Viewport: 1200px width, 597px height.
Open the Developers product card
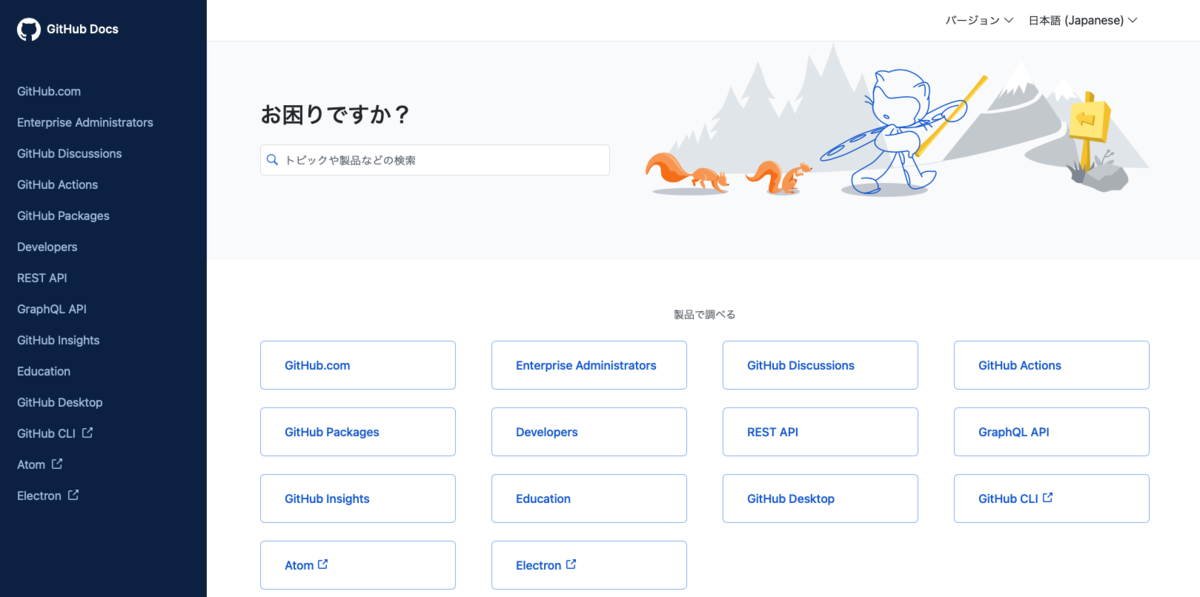tap(589, 432)
